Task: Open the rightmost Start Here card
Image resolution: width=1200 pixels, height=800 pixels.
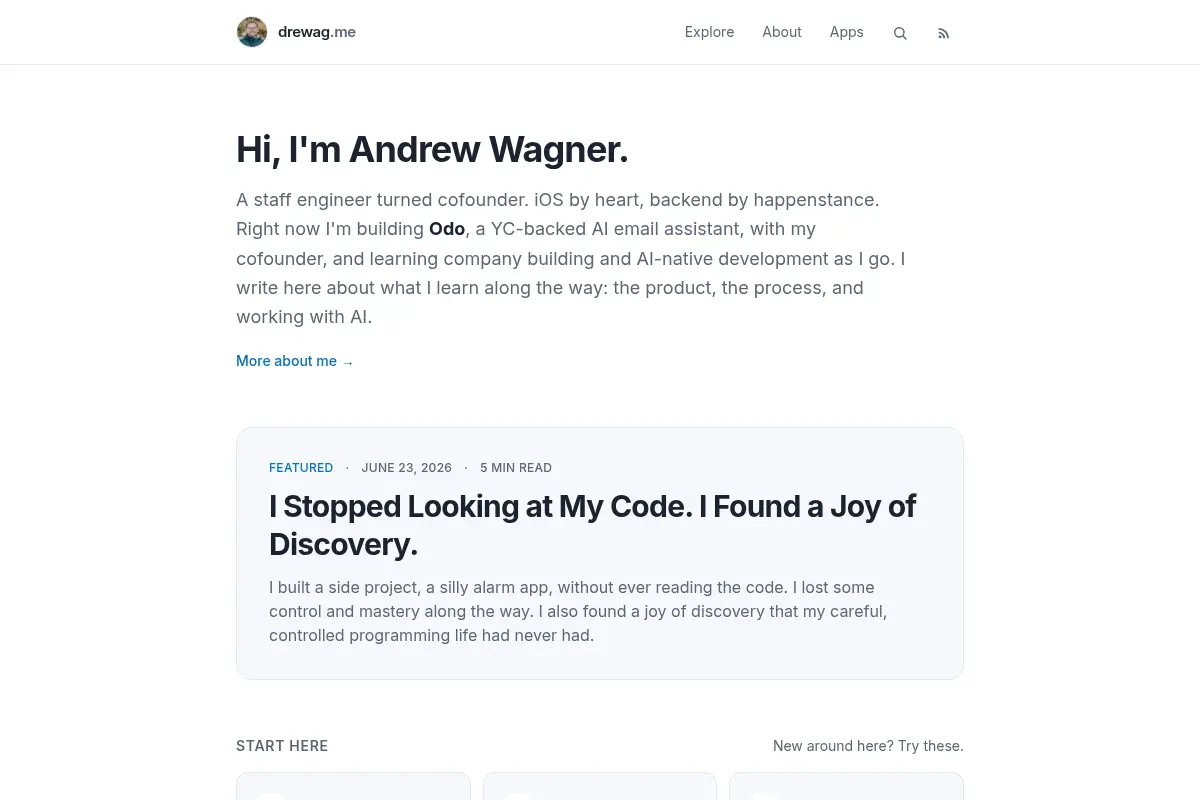Action: coord(846,786)
